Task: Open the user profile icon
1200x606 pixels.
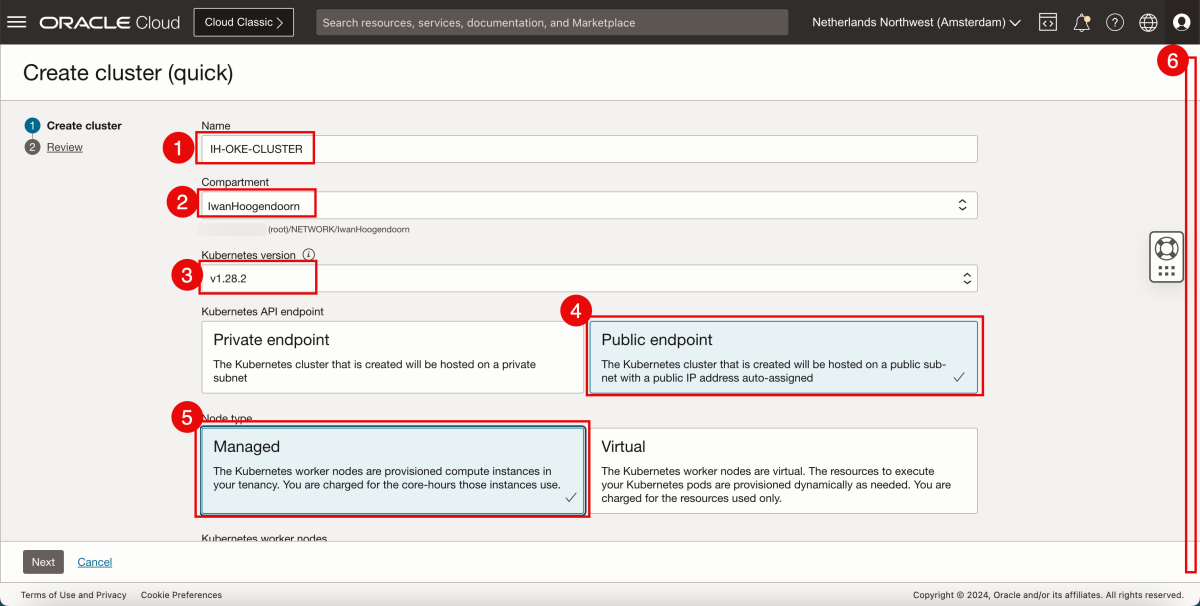Action: (x=1181, y=21)
